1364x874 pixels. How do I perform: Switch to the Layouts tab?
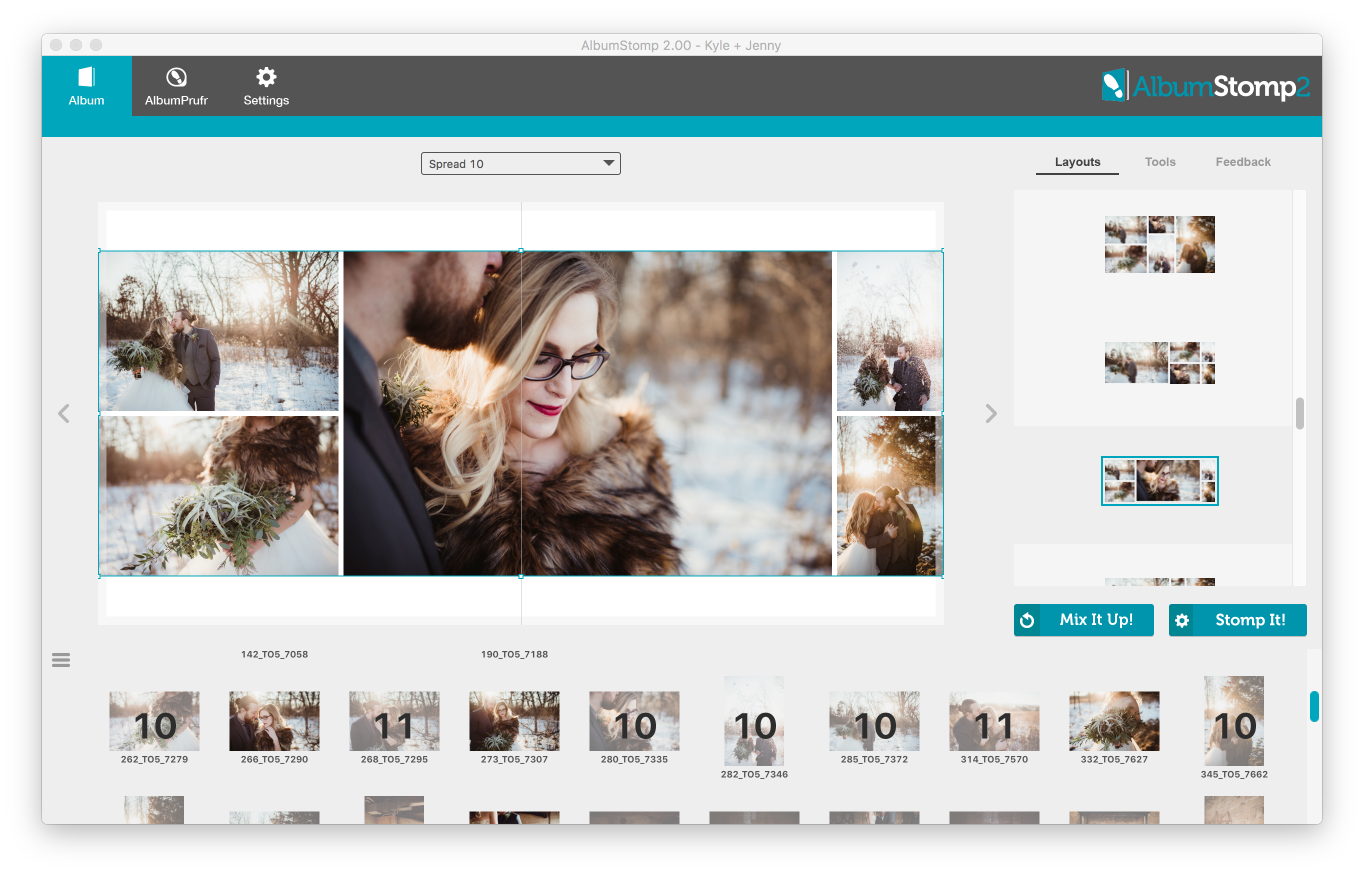tap(1077, 162)
